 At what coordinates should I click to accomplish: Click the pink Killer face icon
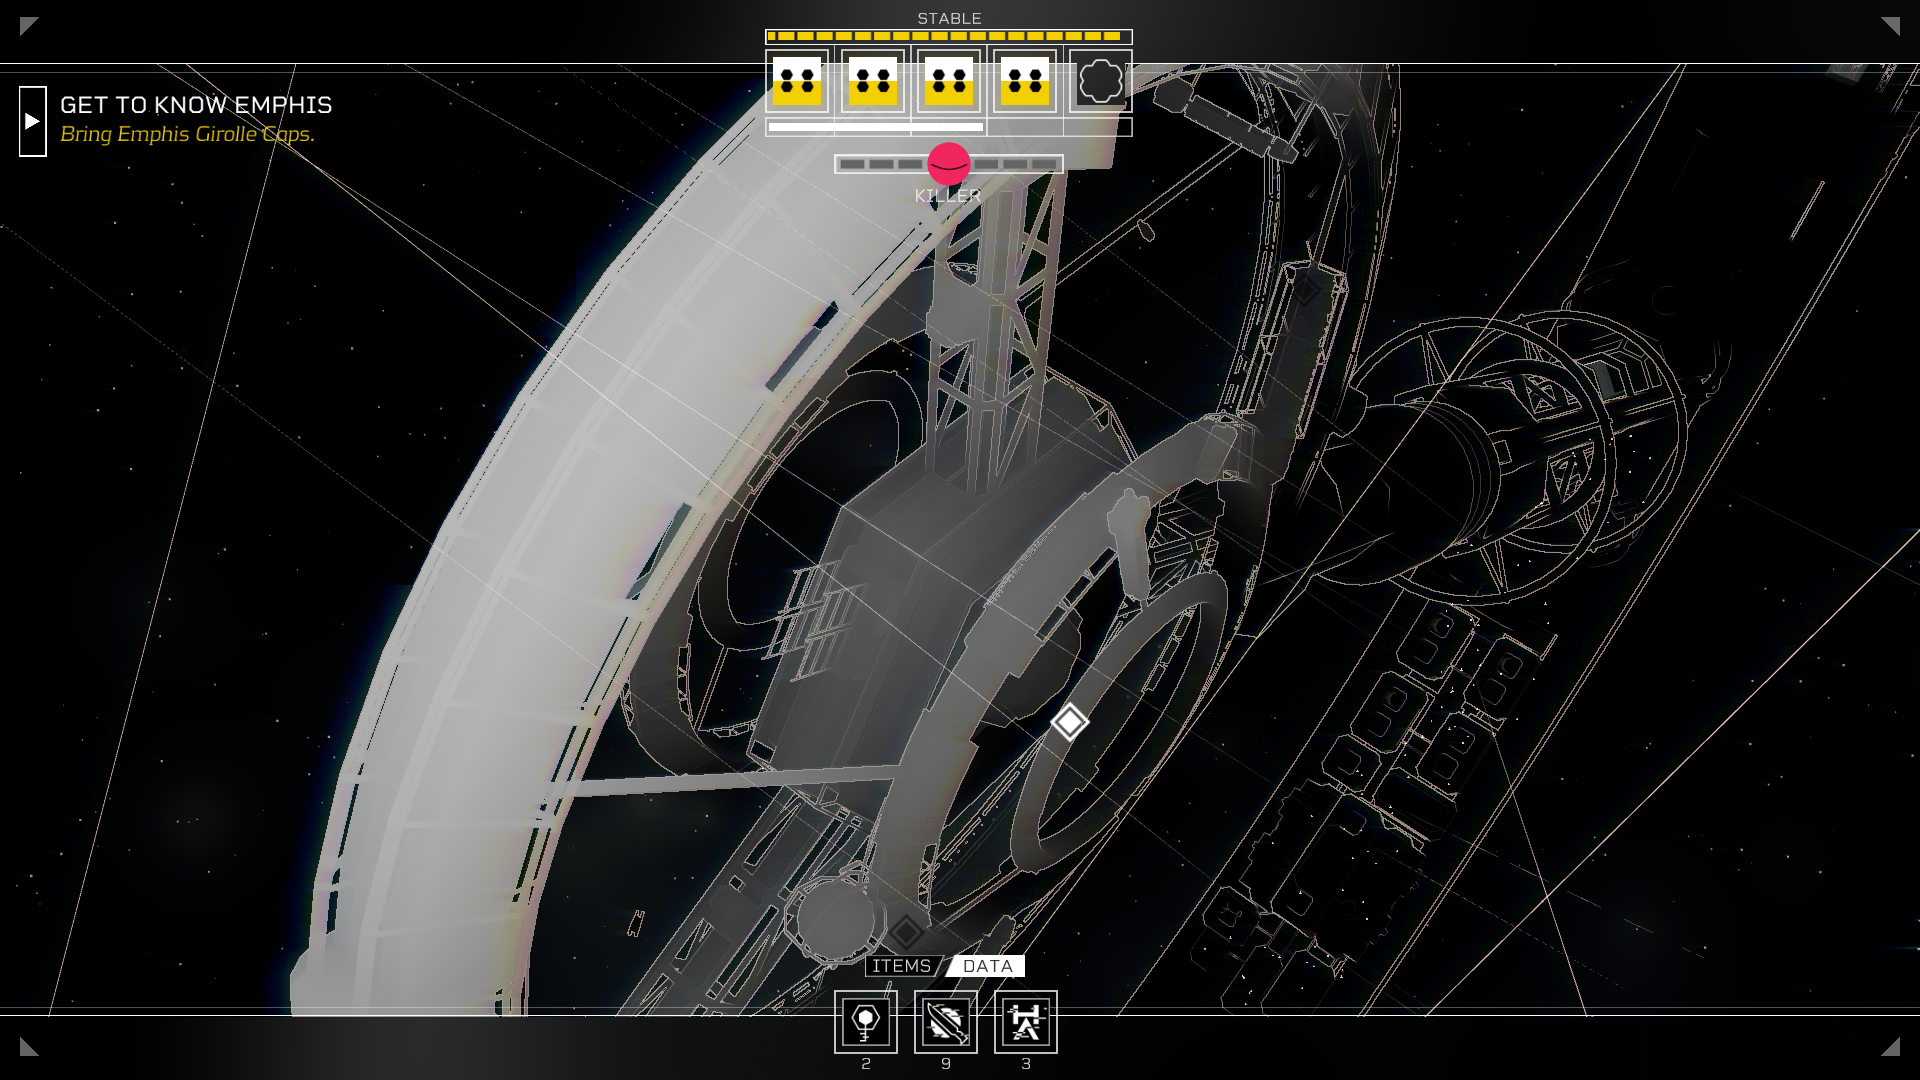[x=949, y=164]
